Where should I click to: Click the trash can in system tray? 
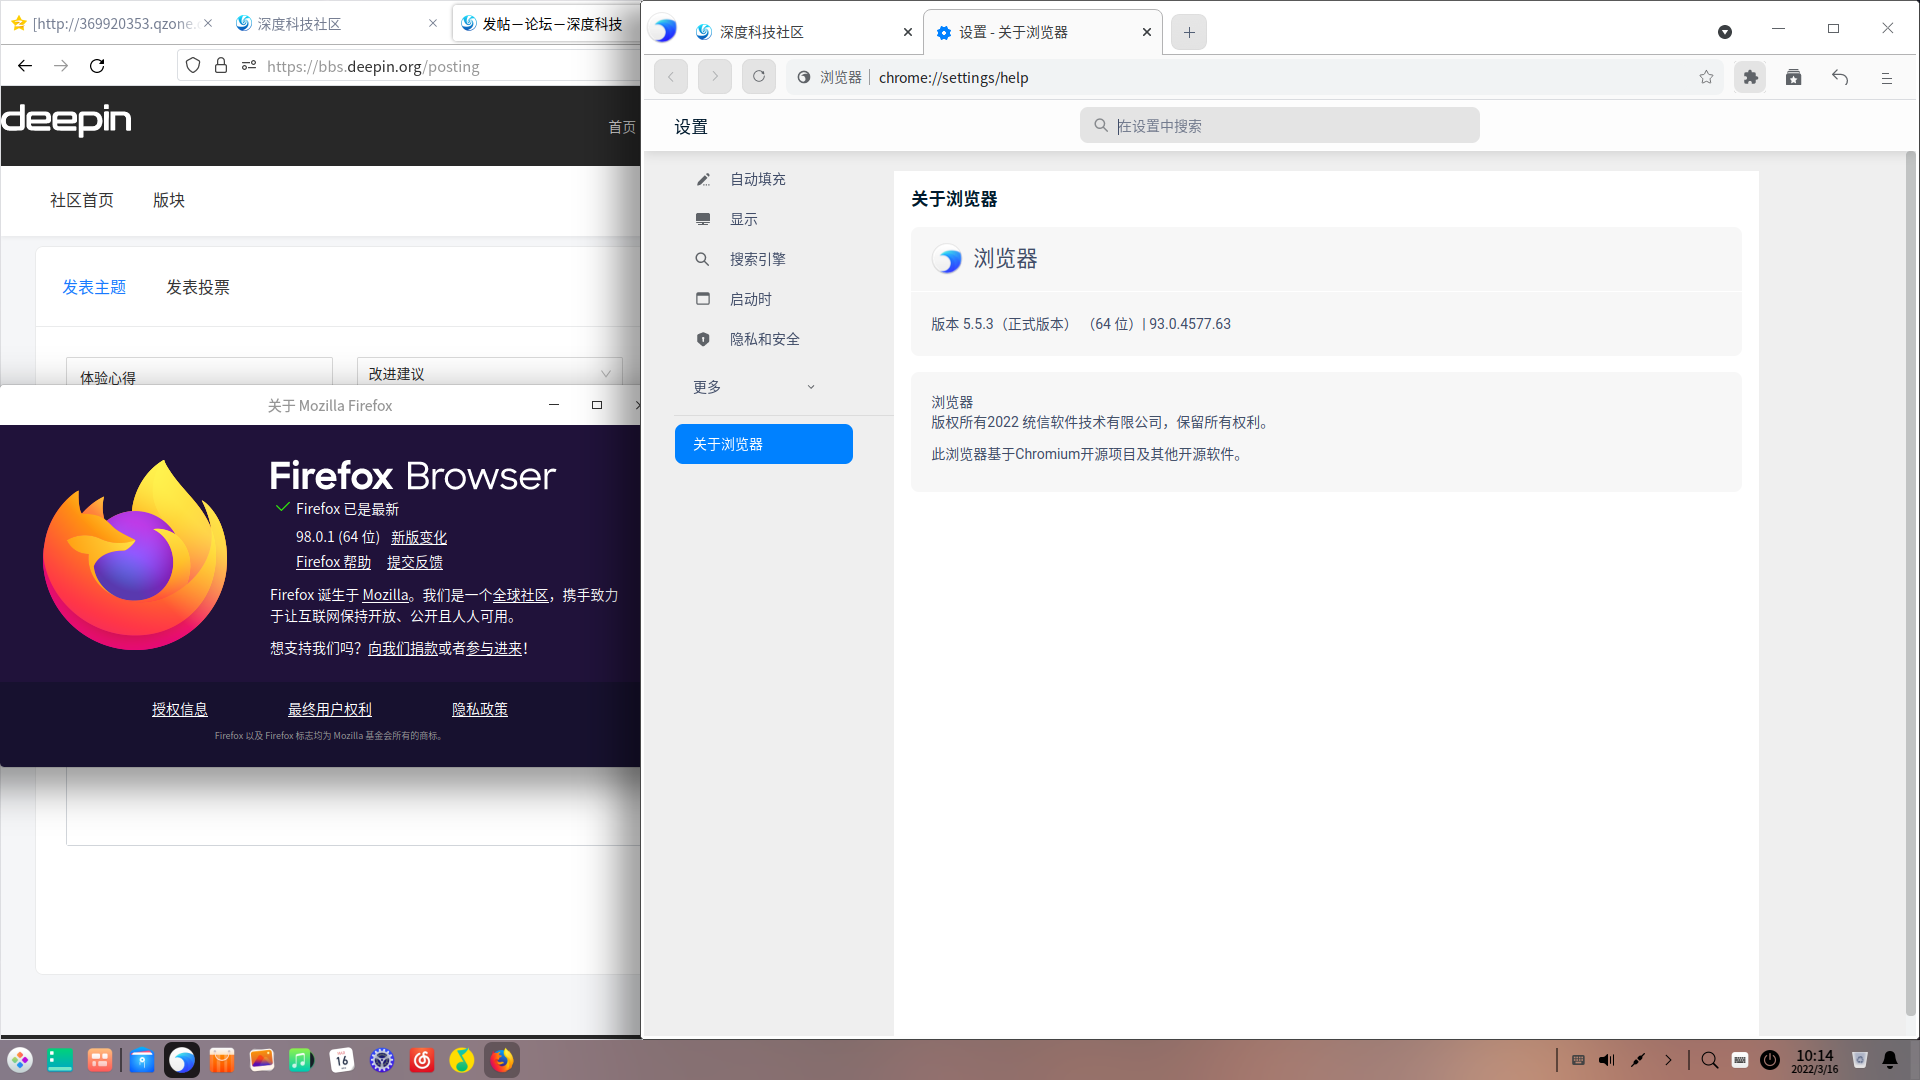(1860, 1060)
